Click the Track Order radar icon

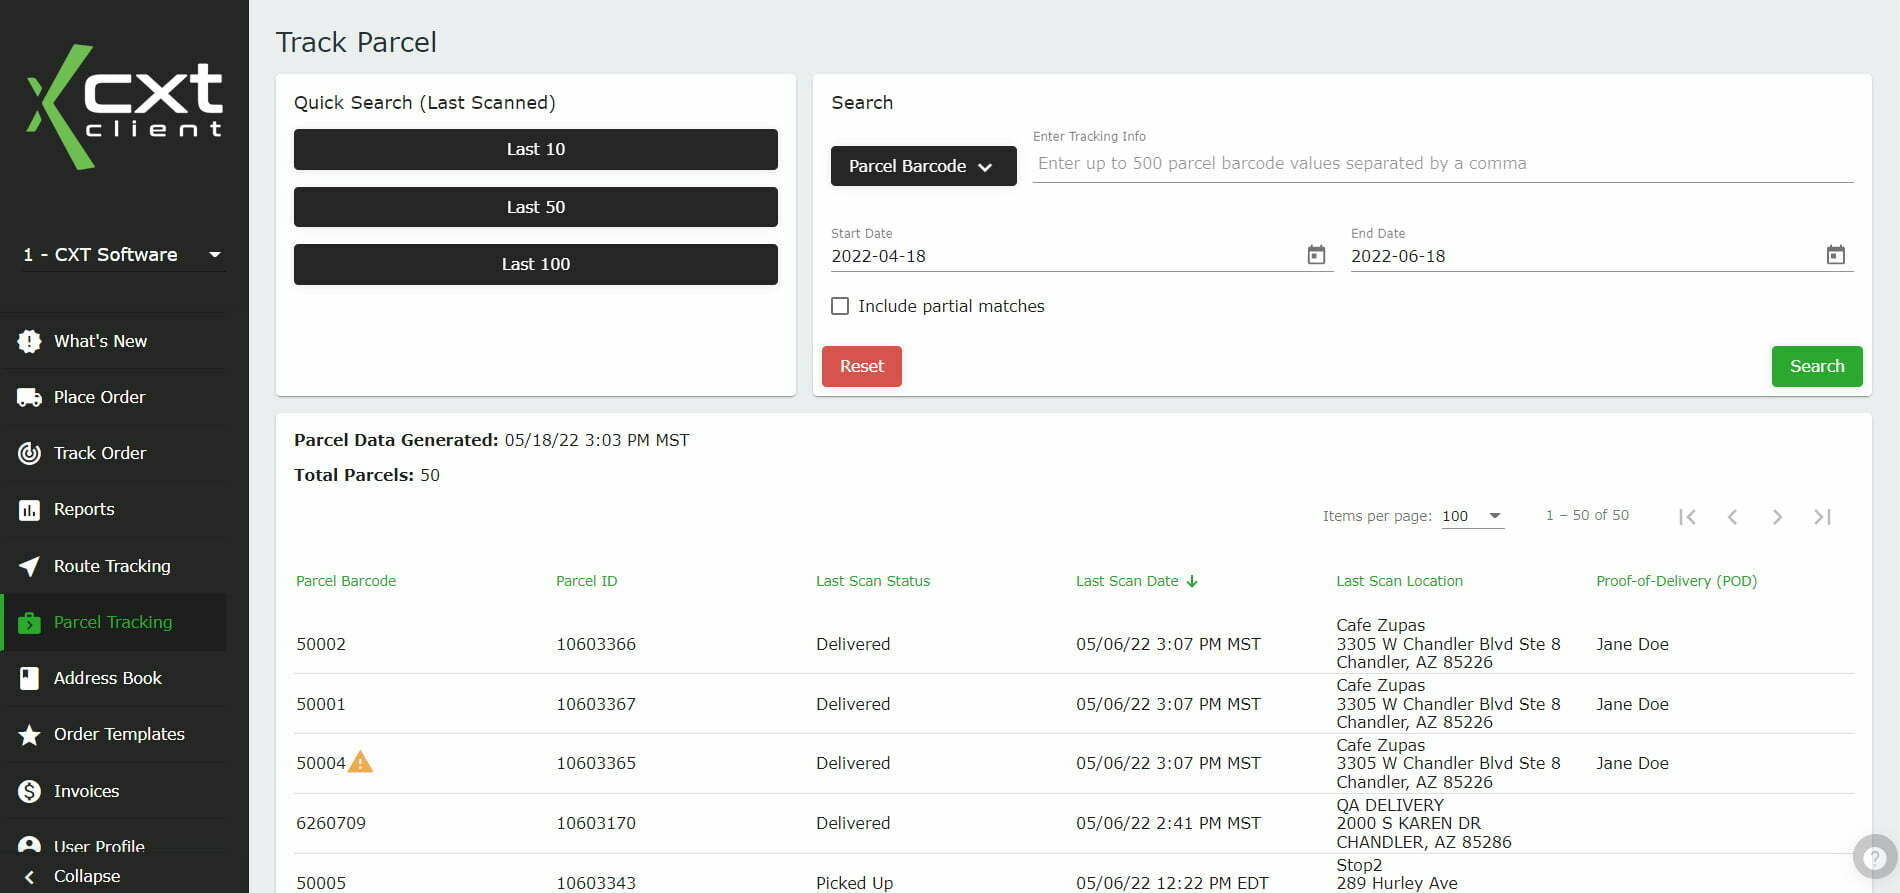pyautogui.click(x=29, y=454)
